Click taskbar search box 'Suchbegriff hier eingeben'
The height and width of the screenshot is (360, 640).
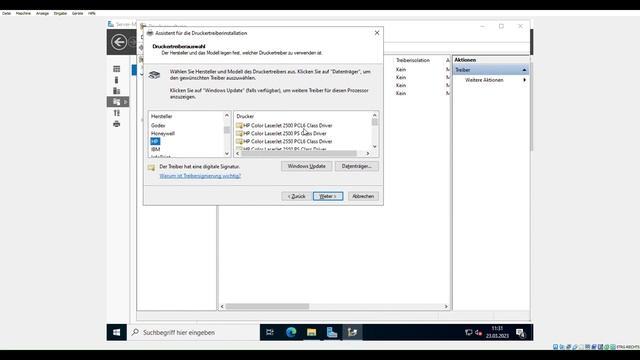(x=193, y=332)
